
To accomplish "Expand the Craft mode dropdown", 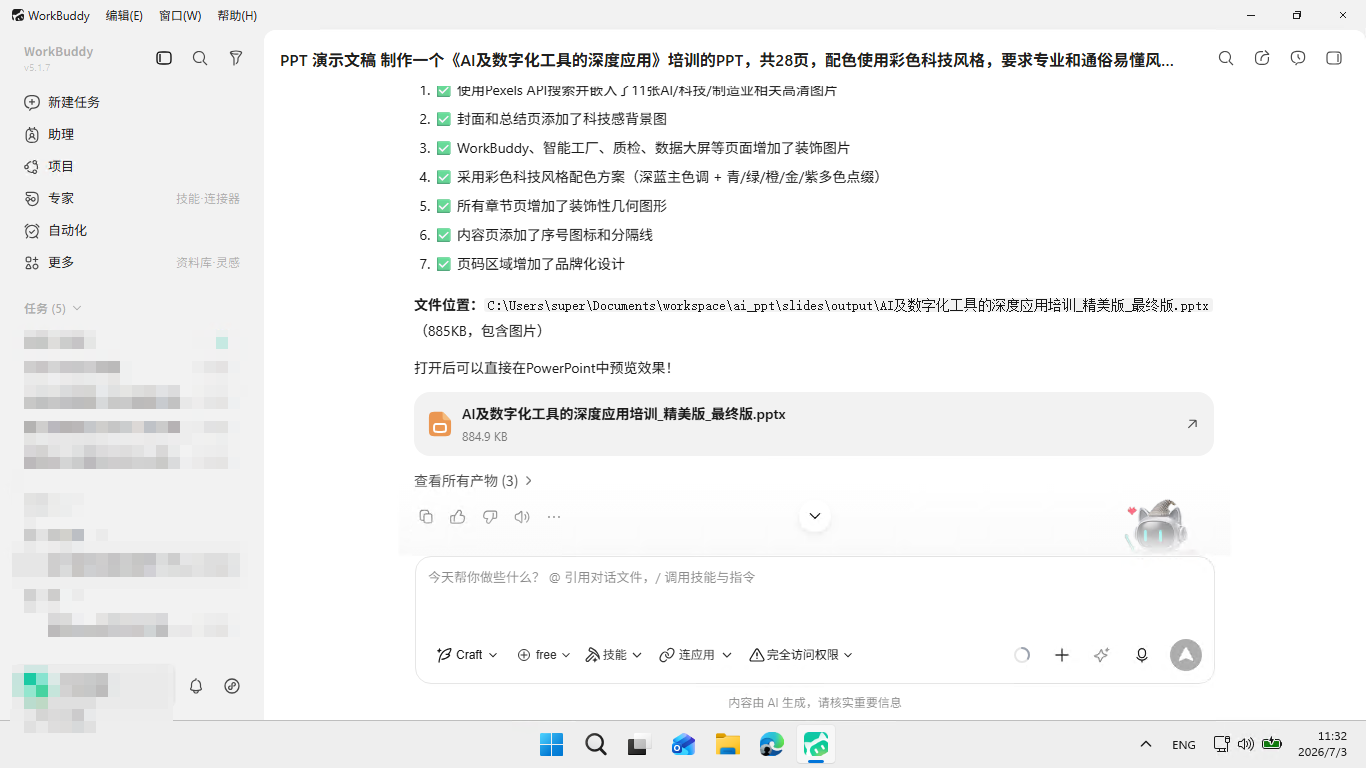I will [x=467, y=655].
